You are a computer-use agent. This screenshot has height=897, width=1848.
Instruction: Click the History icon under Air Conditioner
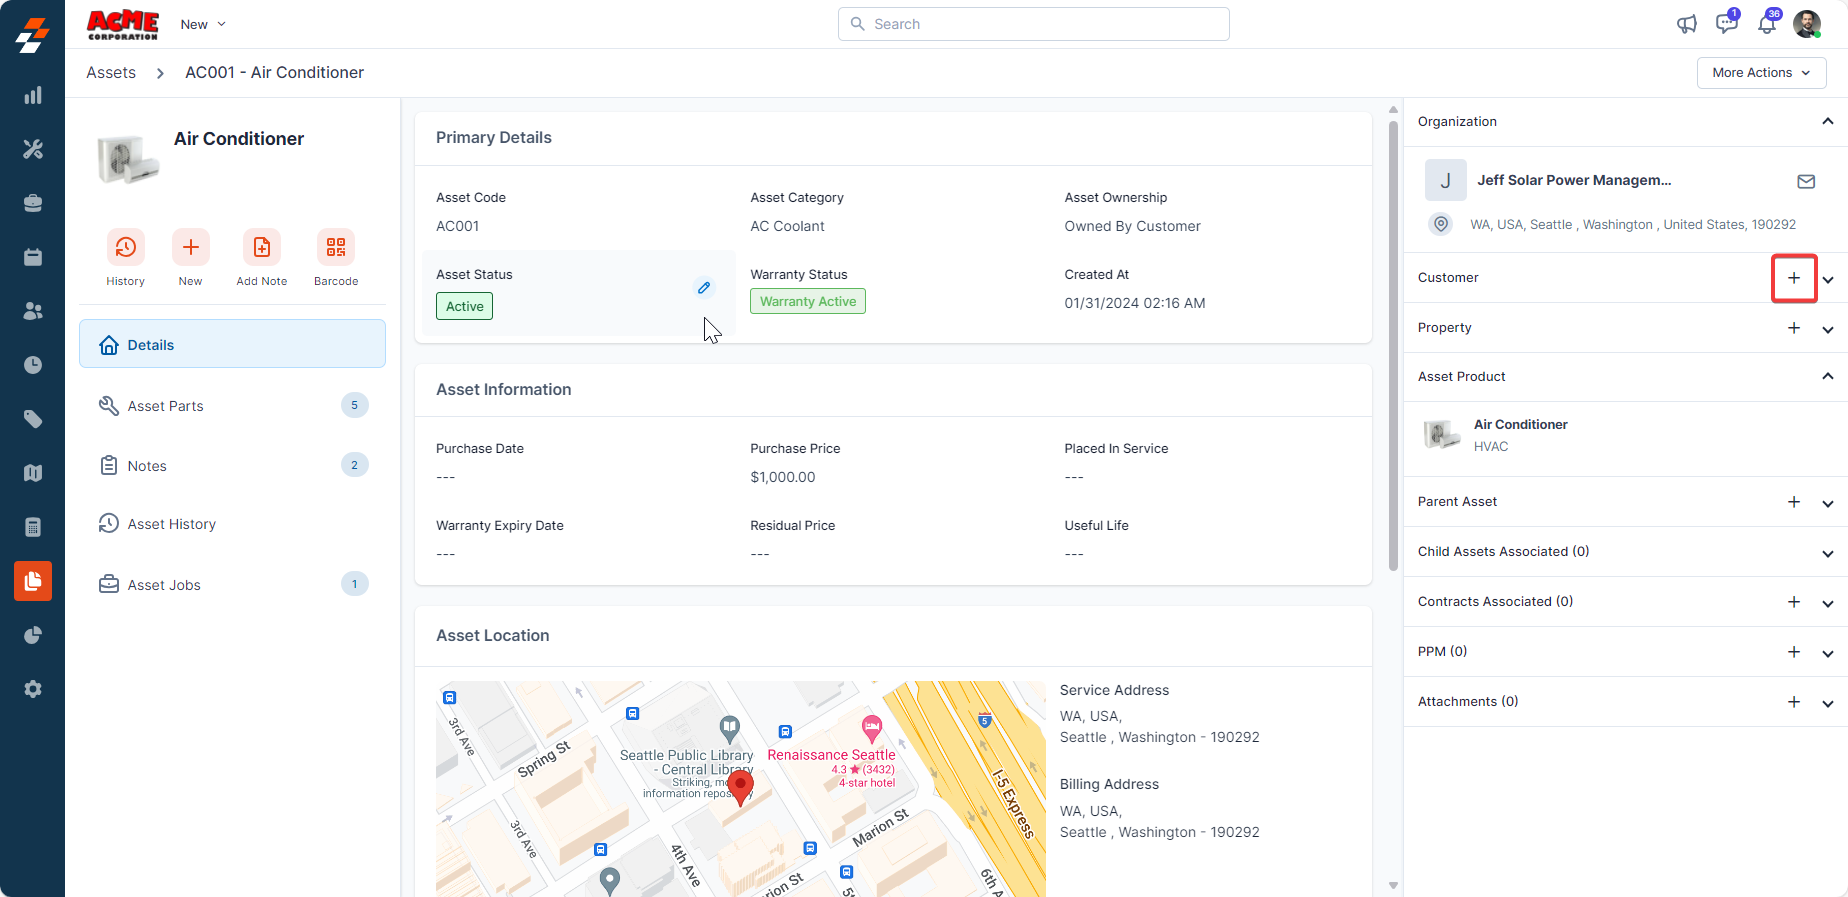click(125, 247)
